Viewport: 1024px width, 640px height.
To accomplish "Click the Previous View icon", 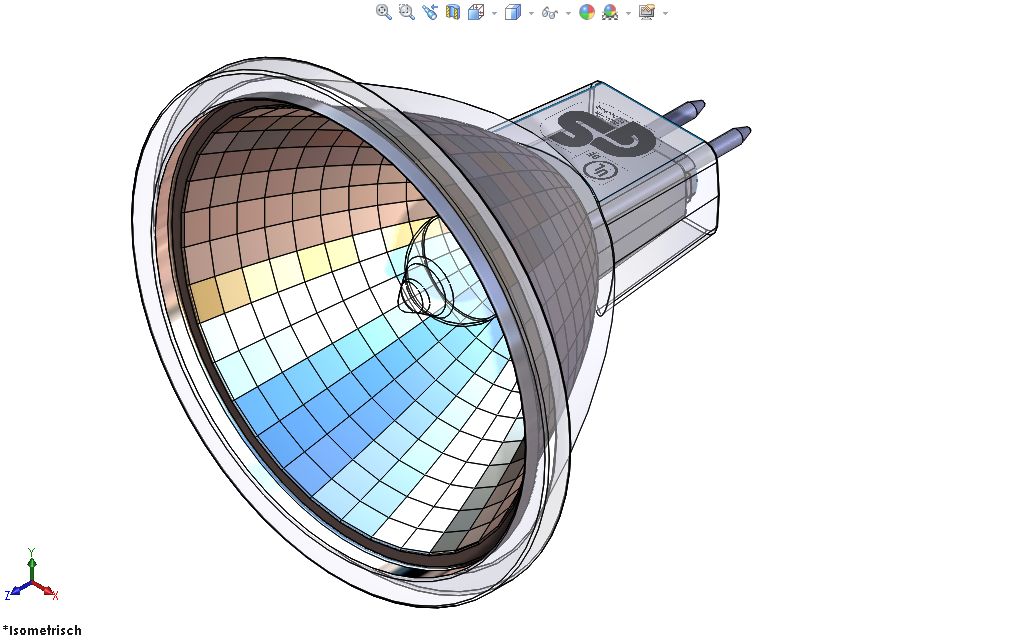I will (x=429, y=12).
